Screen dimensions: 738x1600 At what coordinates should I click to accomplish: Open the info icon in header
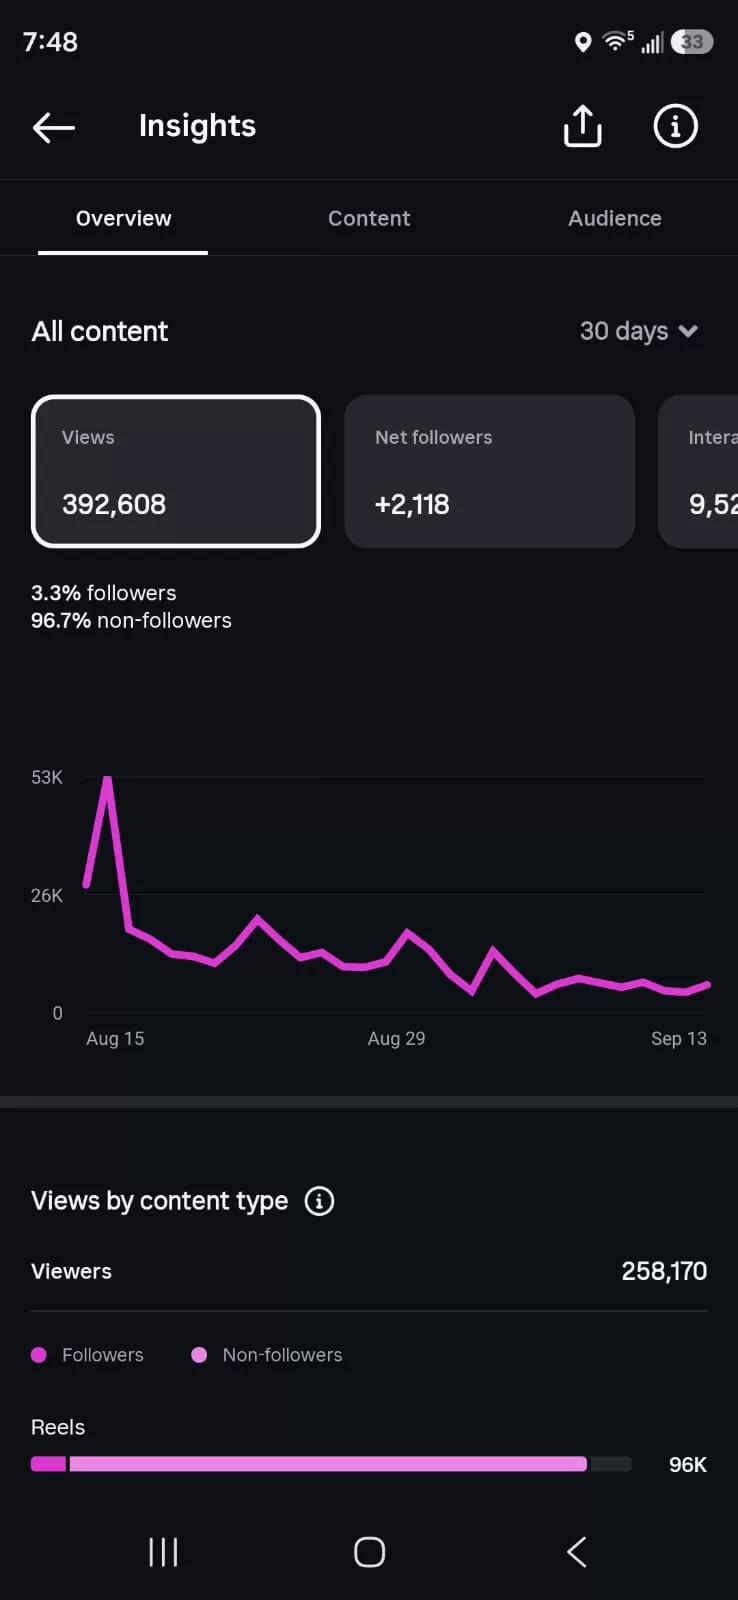click(675, 126)
